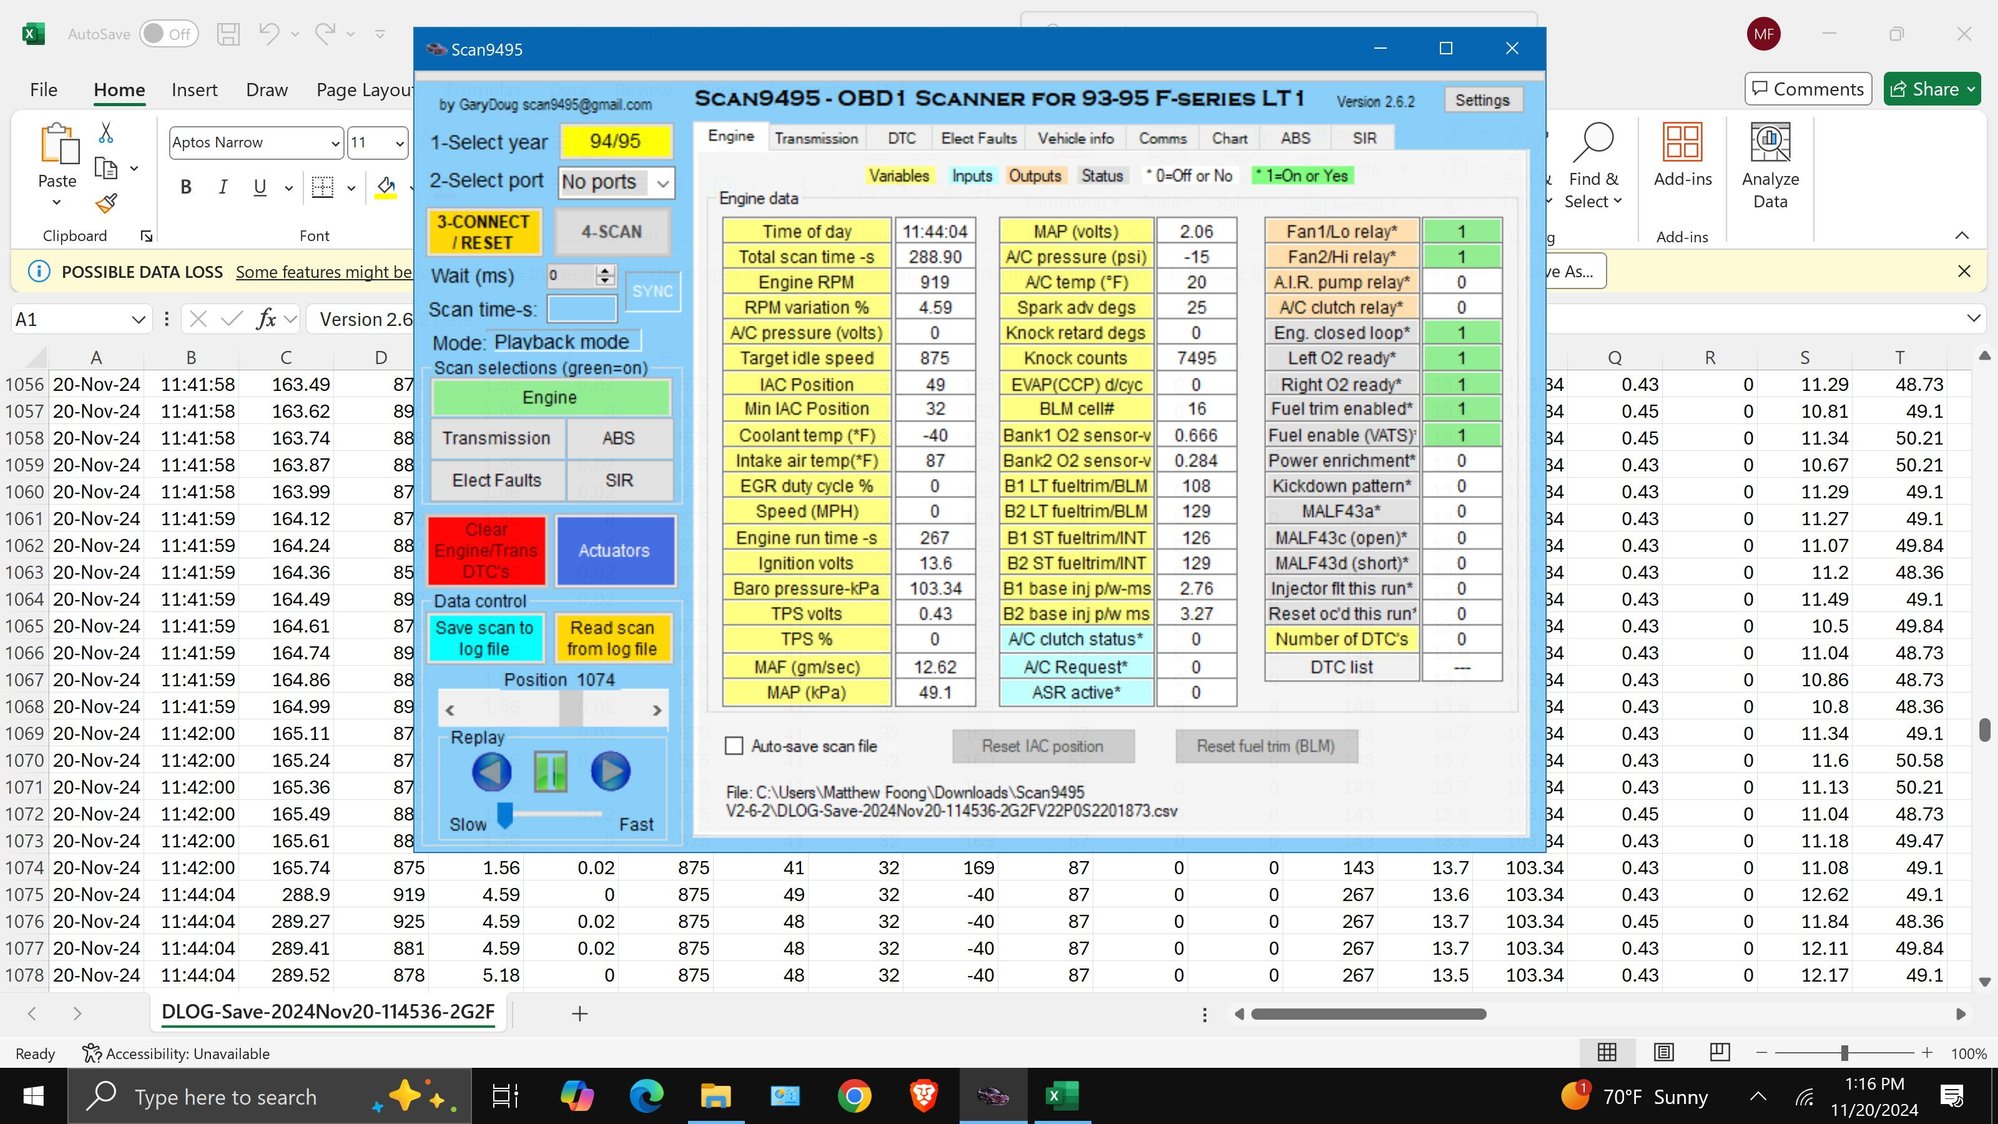Click the Excel Paste clipboard icon

[x=58, y=144]
